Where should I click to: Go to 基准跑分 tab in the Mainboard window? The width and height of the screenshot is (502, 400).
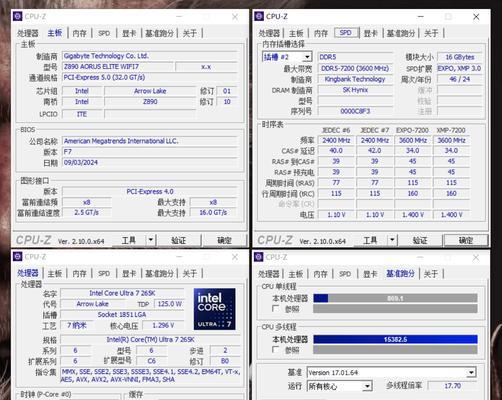[x=159, y=33]
